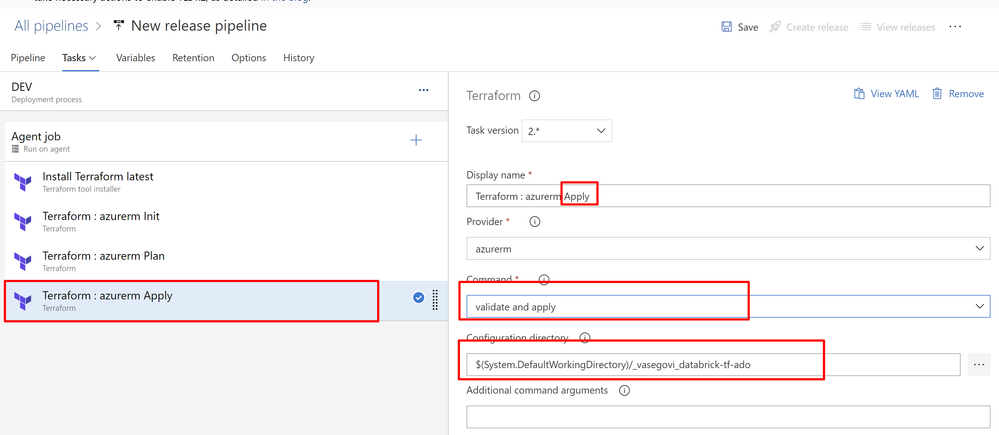Select the Terraform : azurerm Apply task
999x435 pixels.
click(226, 301)
